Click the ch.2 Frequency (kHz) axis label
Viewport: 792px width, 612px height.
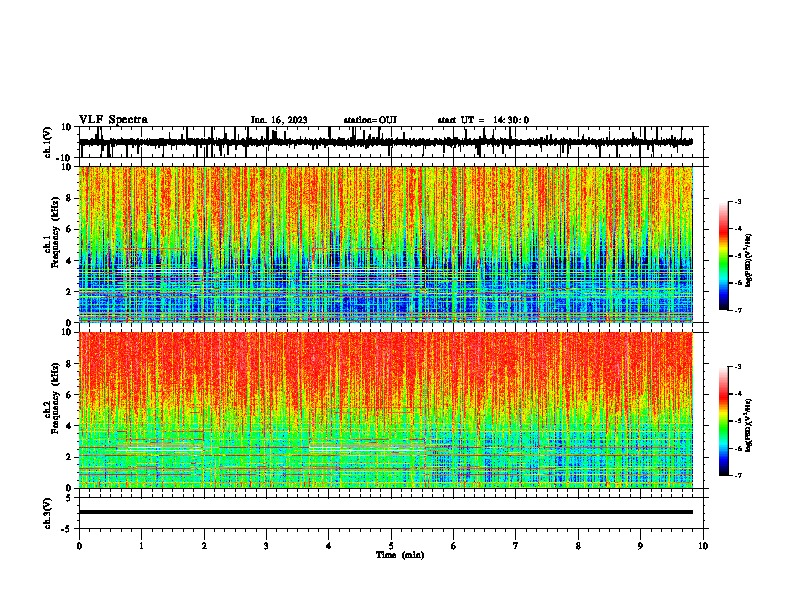[x=53, y=398]
